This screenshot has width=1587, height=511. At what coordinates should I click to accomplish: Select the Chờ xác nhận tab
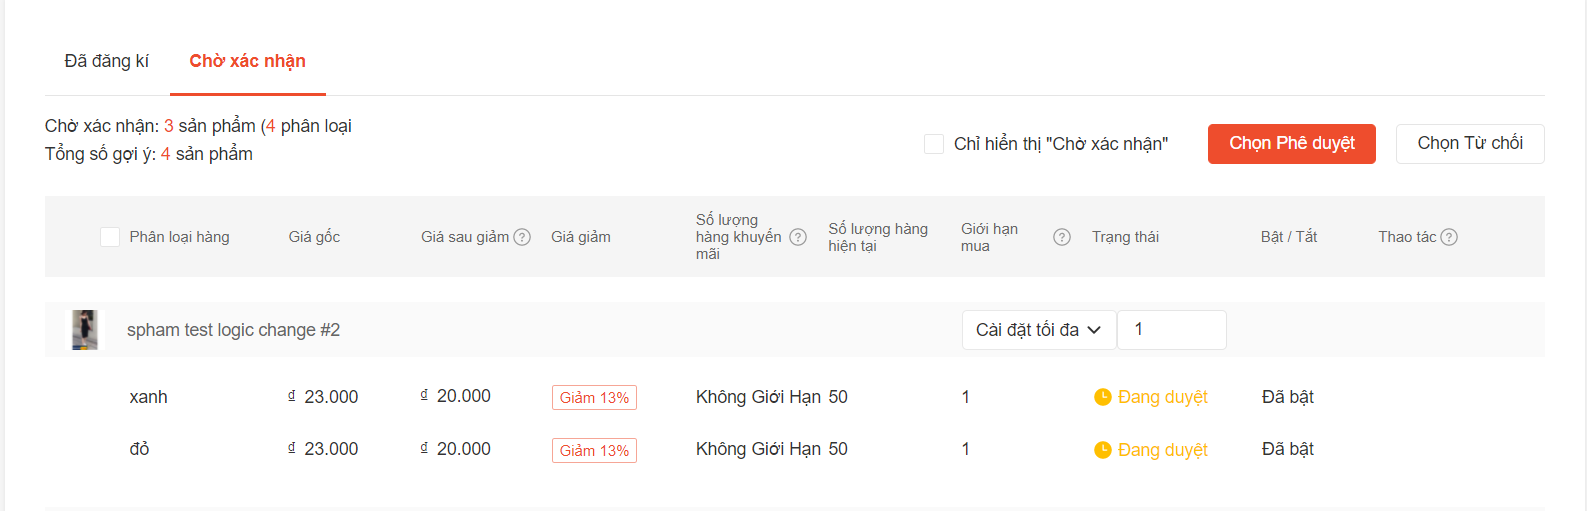click(248, 61)
